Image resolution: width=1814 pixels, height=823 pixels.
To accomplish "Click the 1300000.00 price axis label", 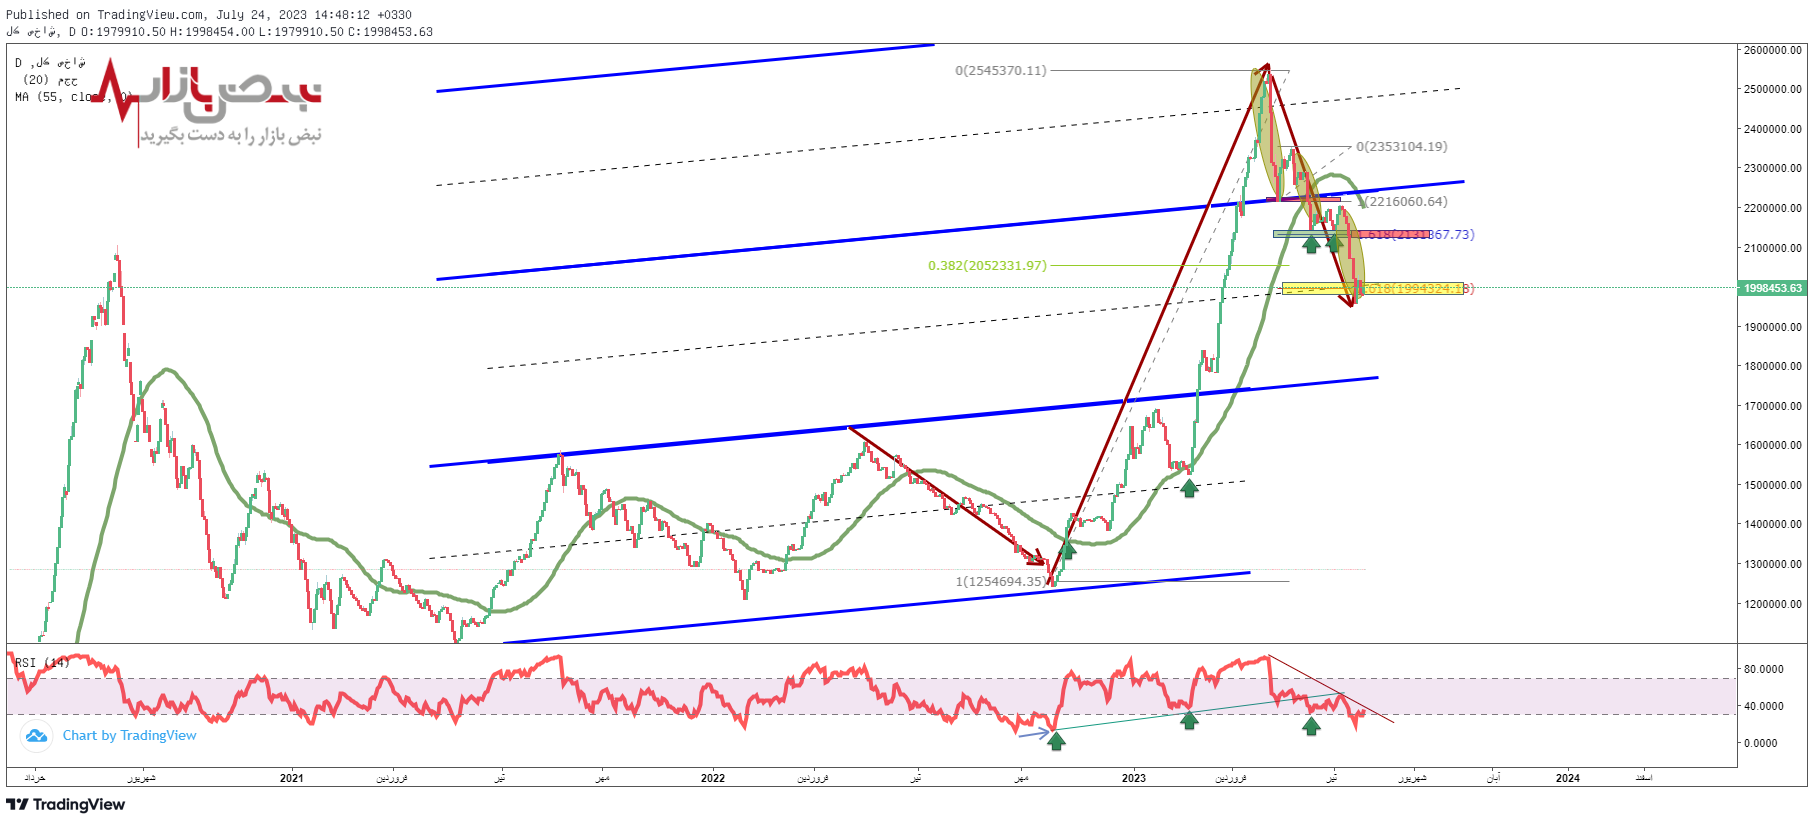I will point(1773,564).
